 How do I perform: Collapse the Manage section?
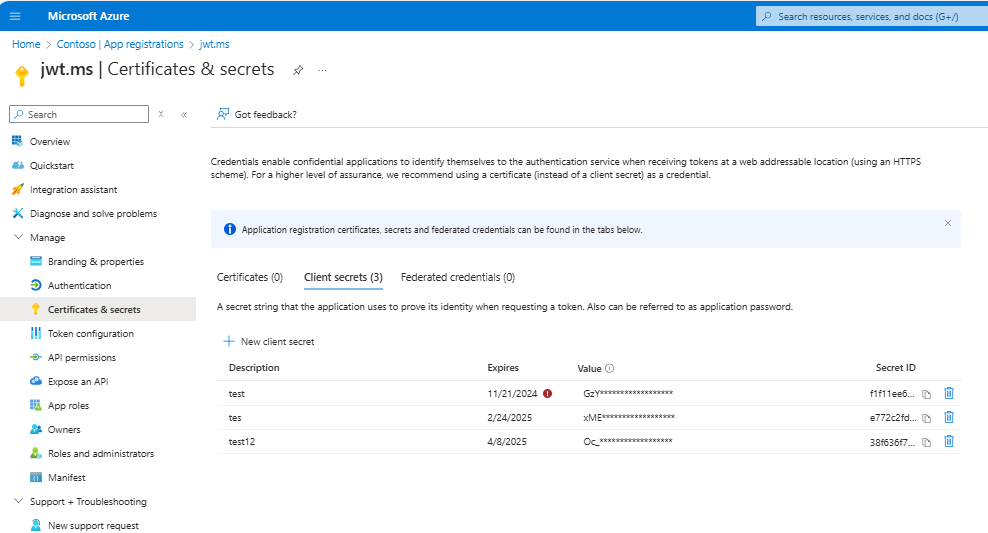tap(18, 237)
